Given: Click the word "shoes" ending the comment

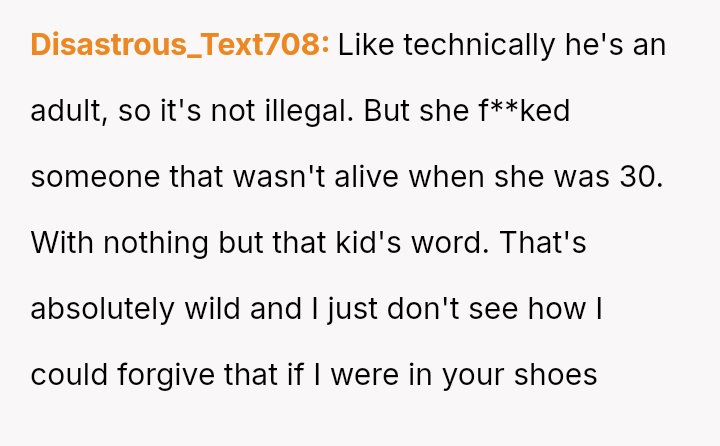Looking at the screenshot, I should tap(554, 375).
